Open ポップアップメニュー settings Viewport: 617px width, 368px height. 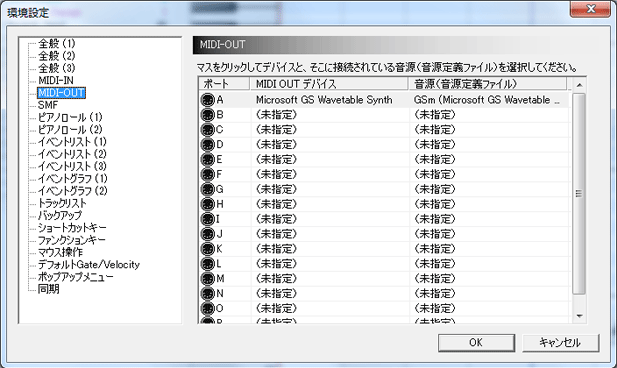point(76,277)
